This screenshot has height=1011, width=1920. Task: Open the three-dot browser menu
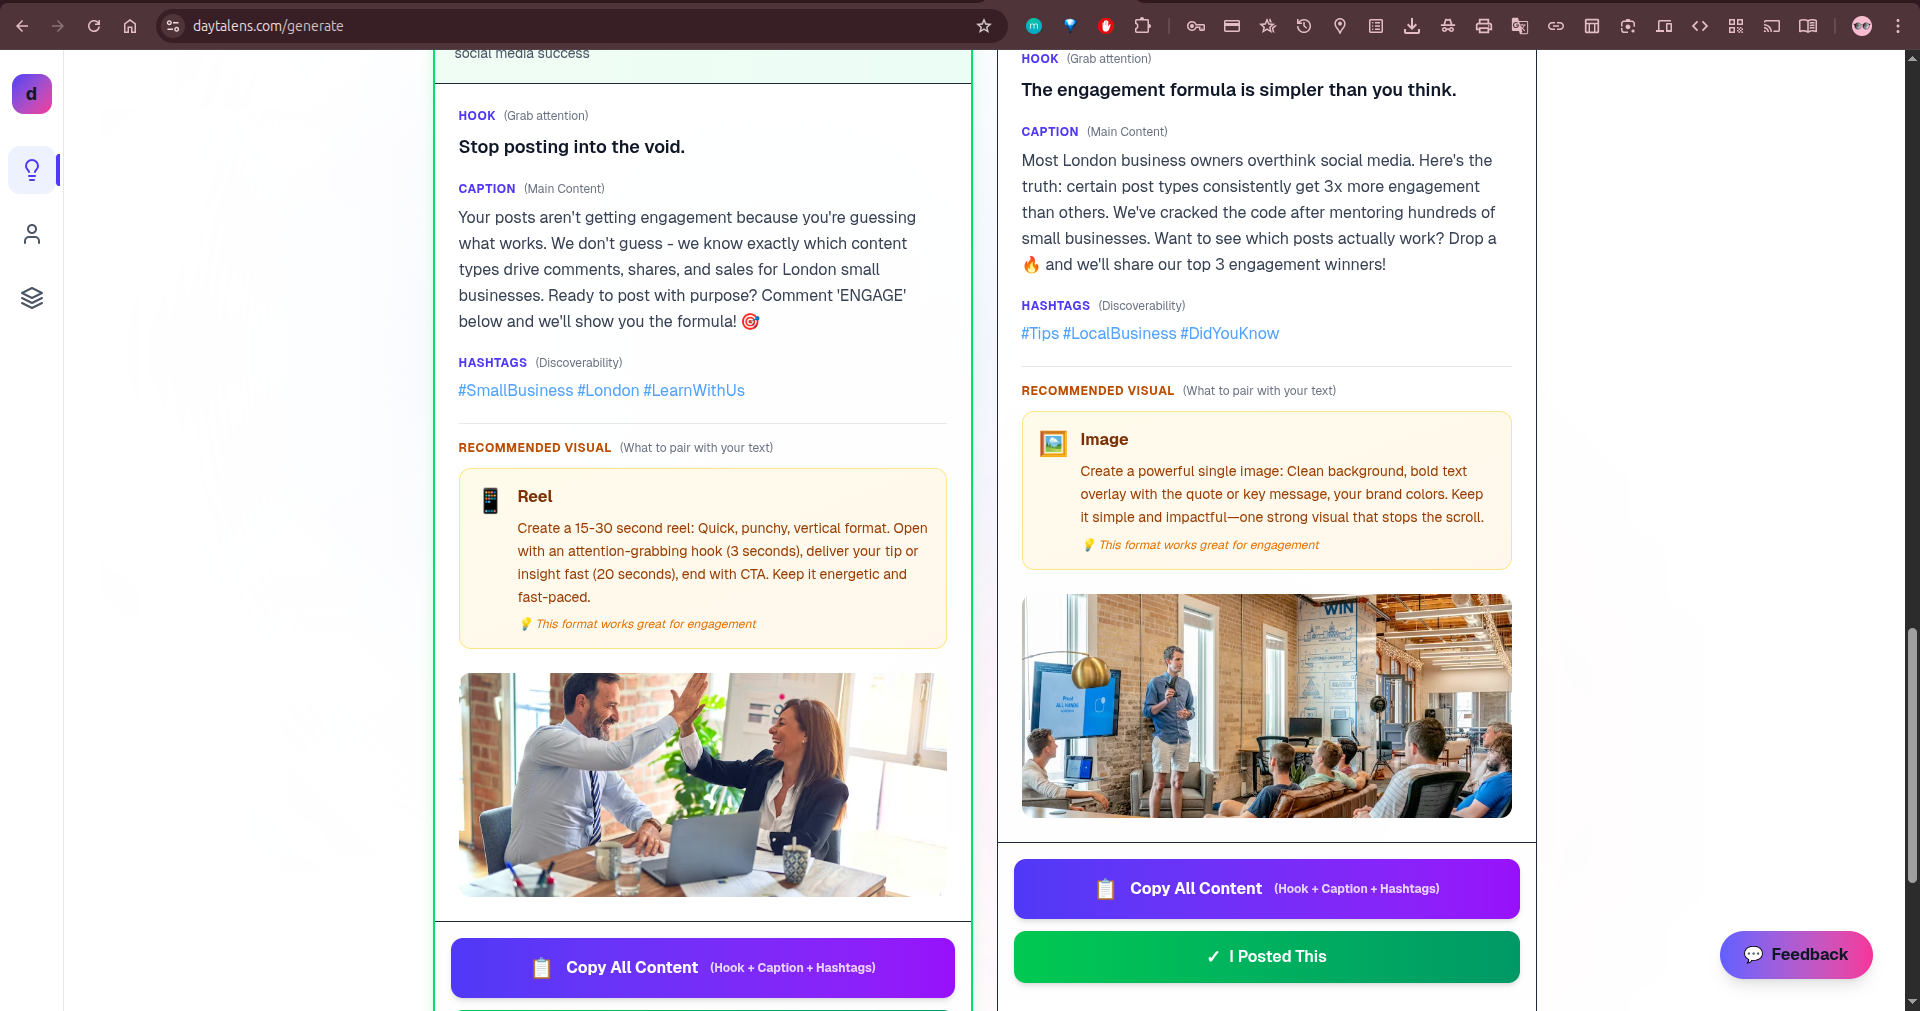[1899, 26]
